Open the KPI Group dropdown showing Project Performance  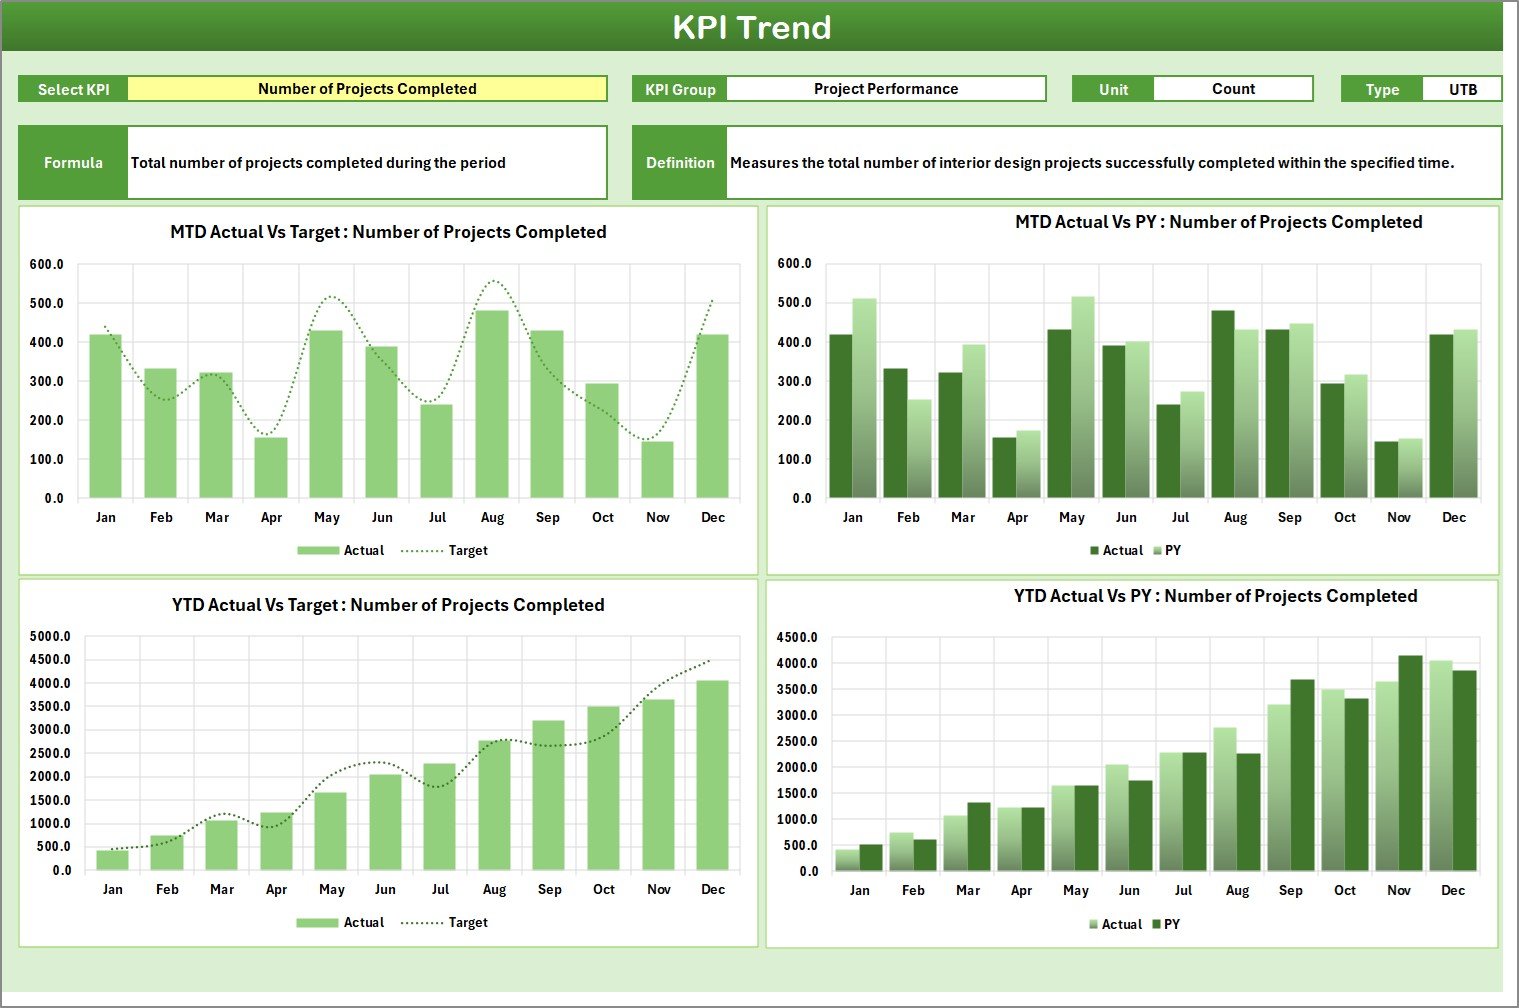[885, 89]
